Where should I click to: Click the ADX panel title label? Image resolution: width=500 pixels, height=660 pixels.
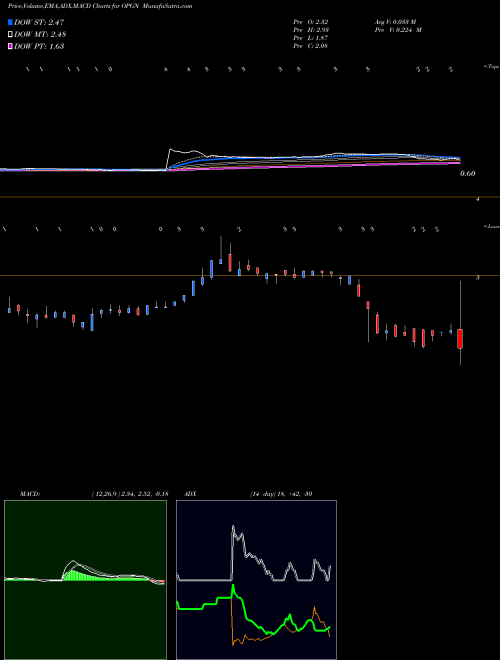point(191,493)
